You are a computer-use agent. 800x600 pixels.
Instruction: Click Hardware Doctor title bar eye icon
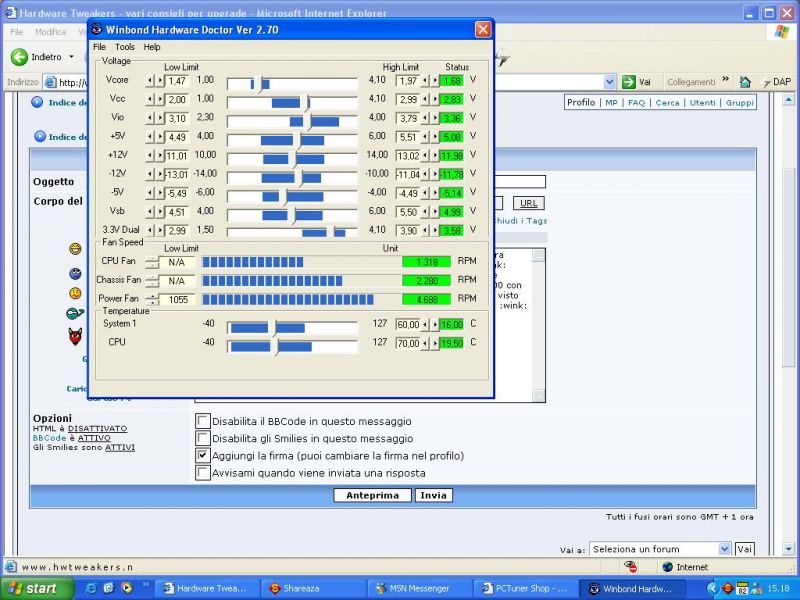[96, 30]
